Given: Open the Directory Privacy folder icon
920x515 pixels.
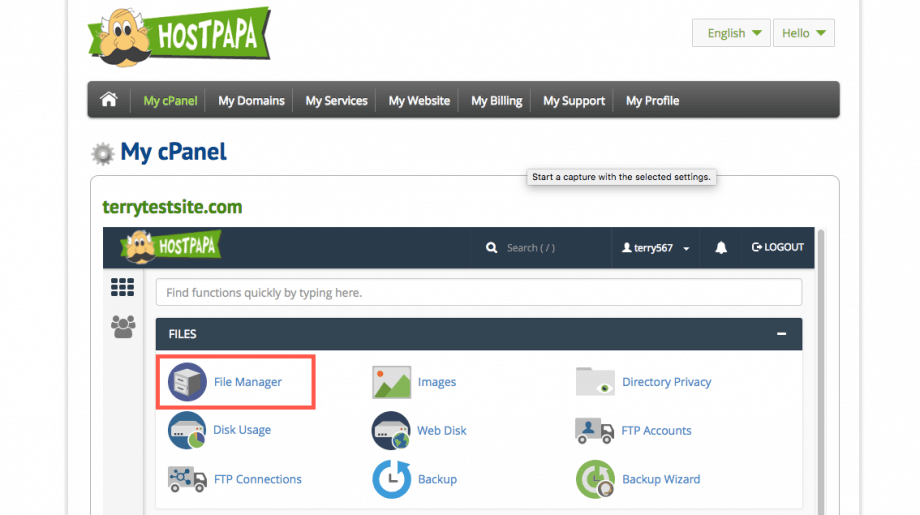Looking at the screenshot, I should (595, 382).
